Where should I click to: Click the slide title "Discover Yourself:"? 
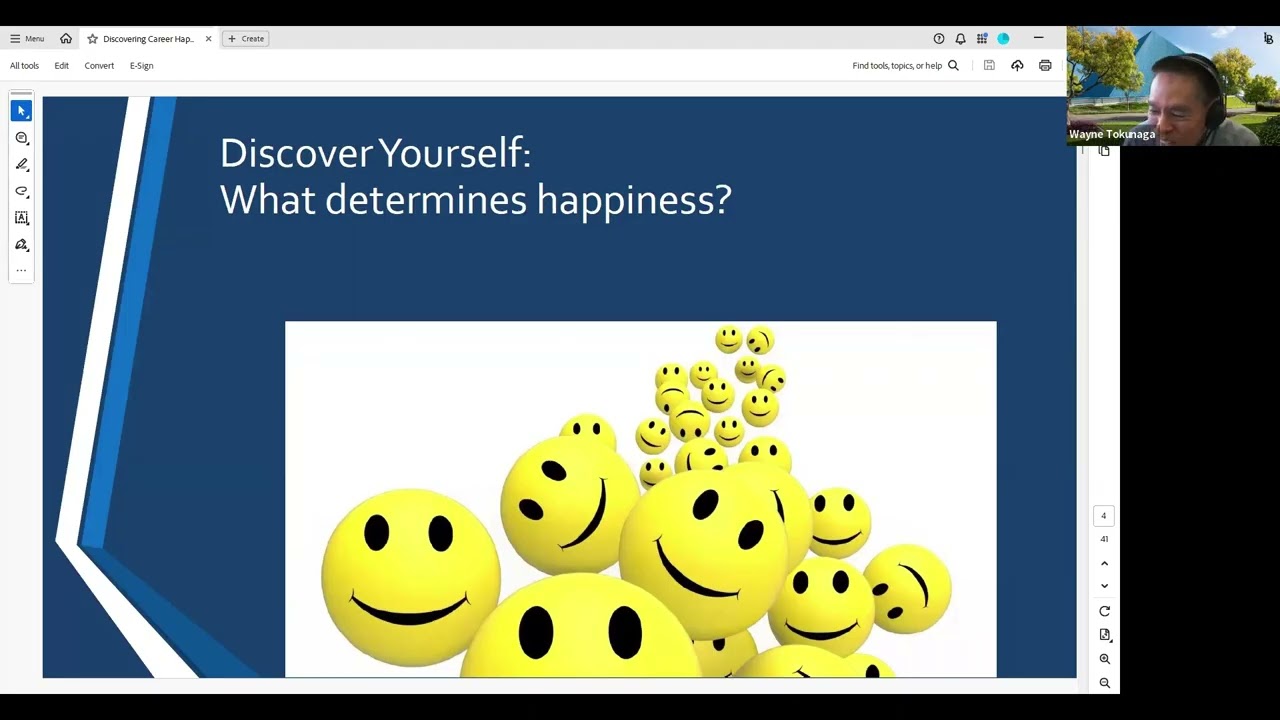coord(375,153)
